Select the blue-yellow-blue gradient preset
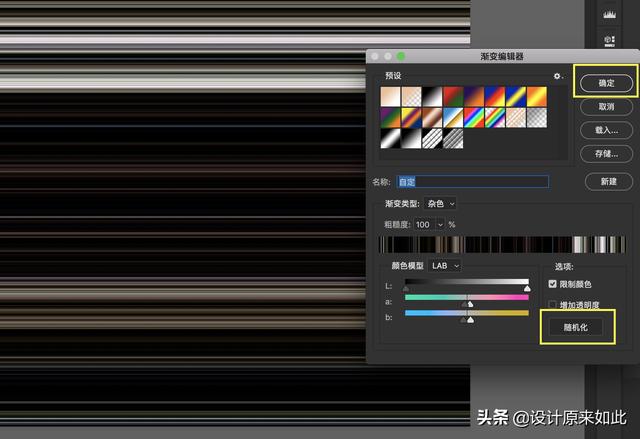The image size is (640, 439). [516, 96]
